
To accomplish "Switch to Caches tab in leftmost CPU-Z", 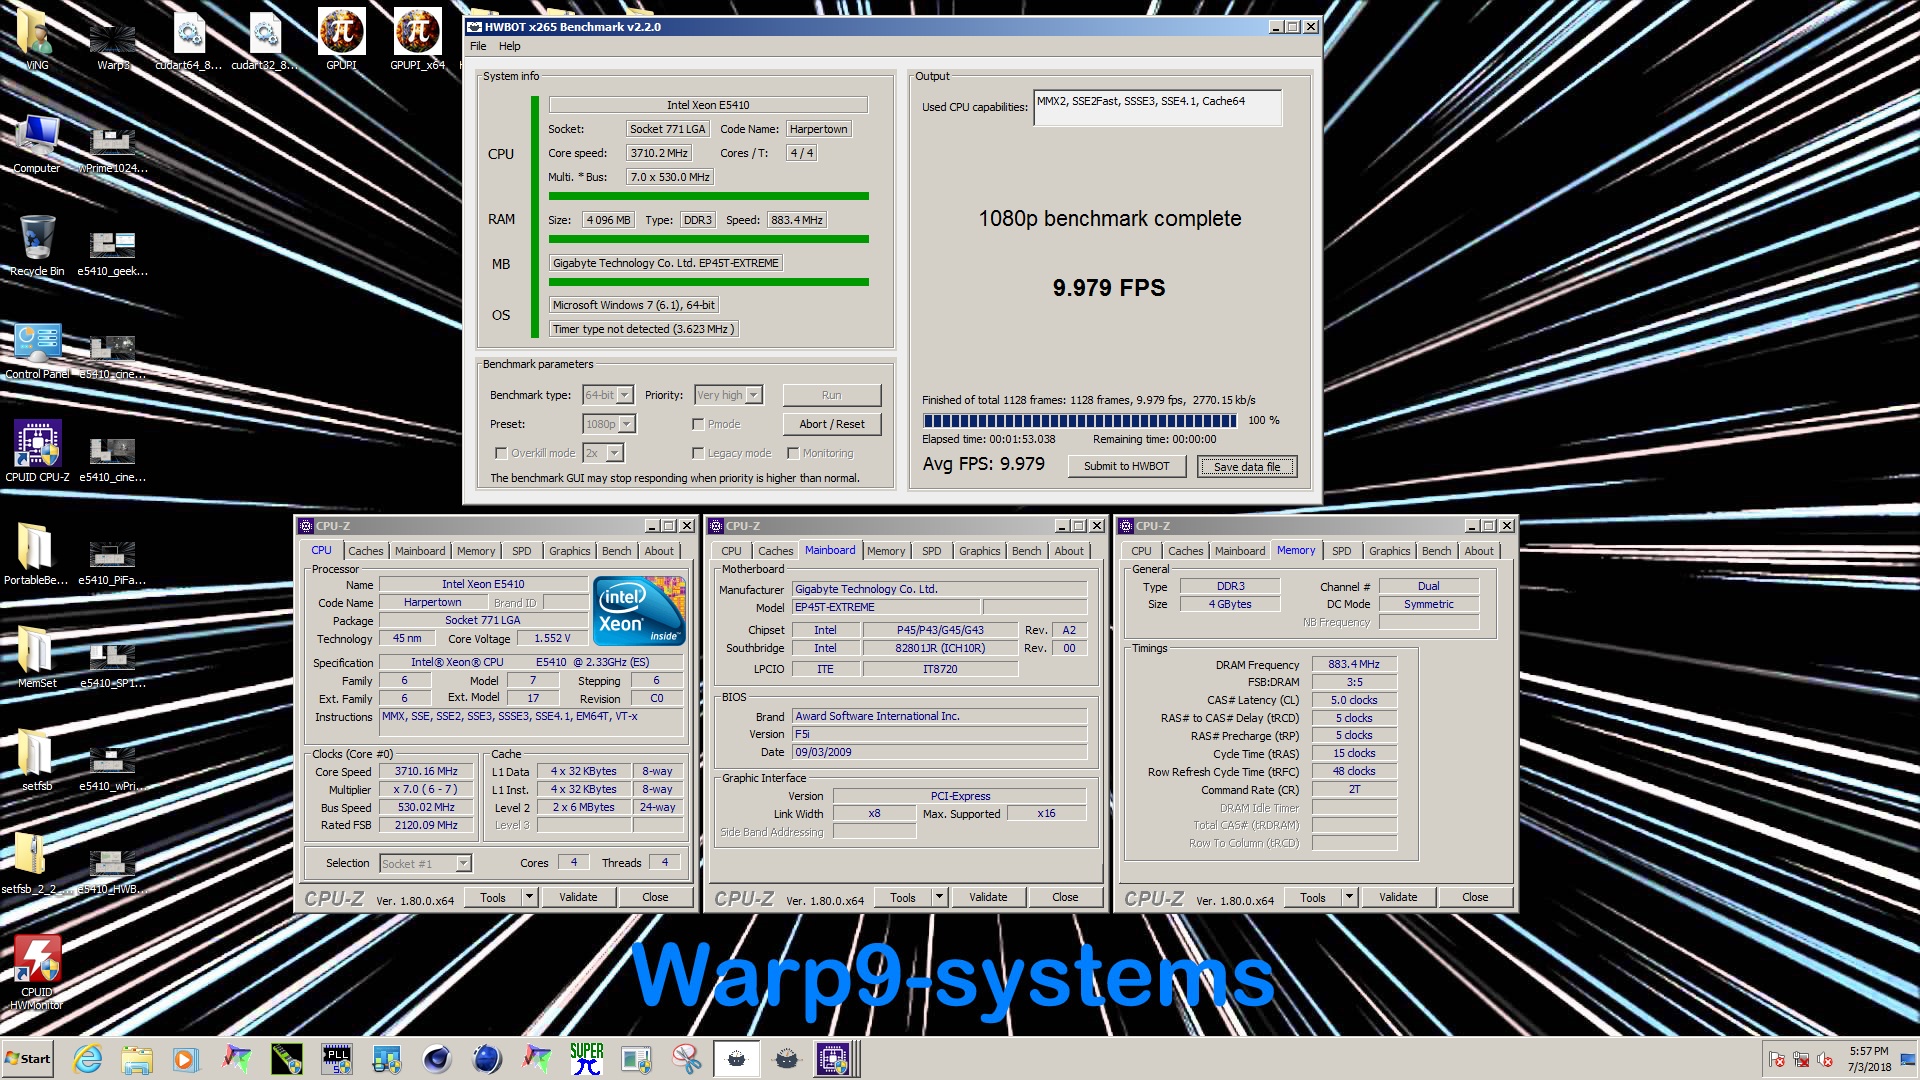I will click(x=365, y=551).
